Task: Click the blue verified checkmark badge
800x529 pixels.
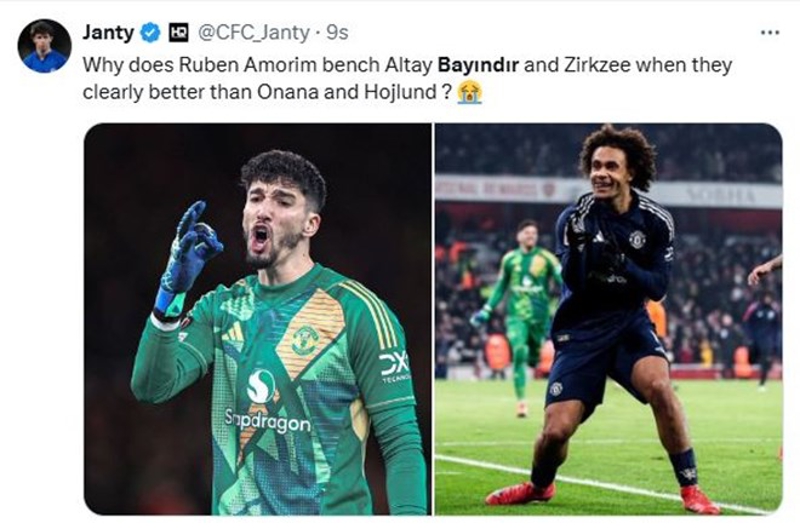Action: pyautogui.click(x=149, y=33)
